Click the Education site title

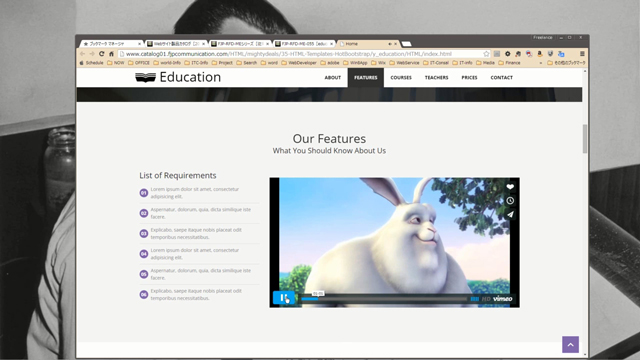click(x=190, y=77)
